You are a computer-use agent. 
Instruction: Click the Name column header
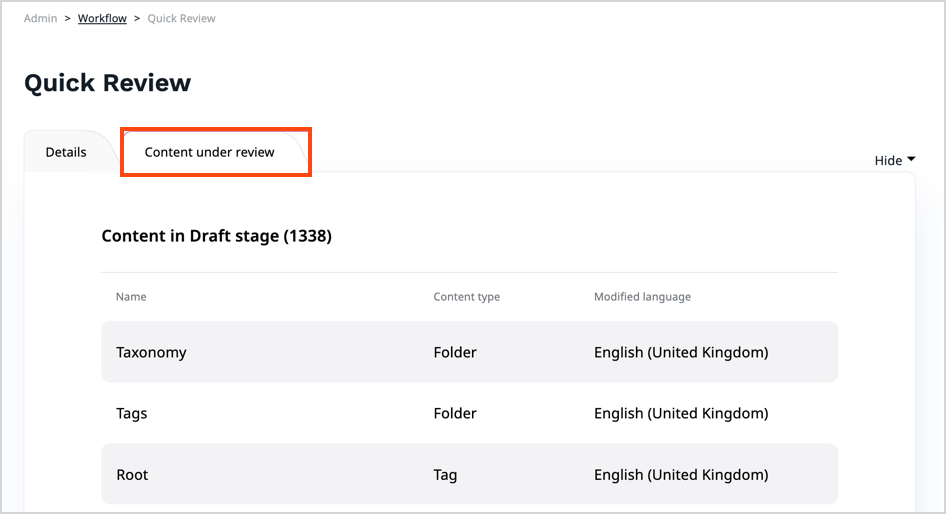(x=131, y=297)
